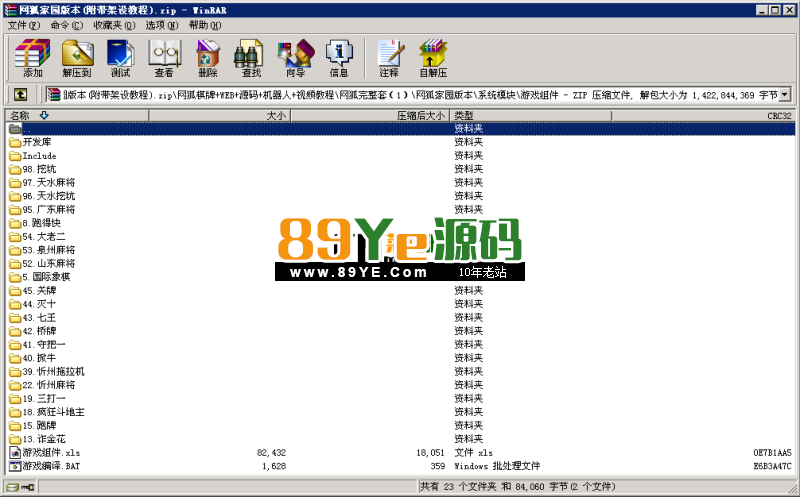This screenshot has width=800, height=497.
Task: Click the up-one-level folder button
Action: (20, 94)
